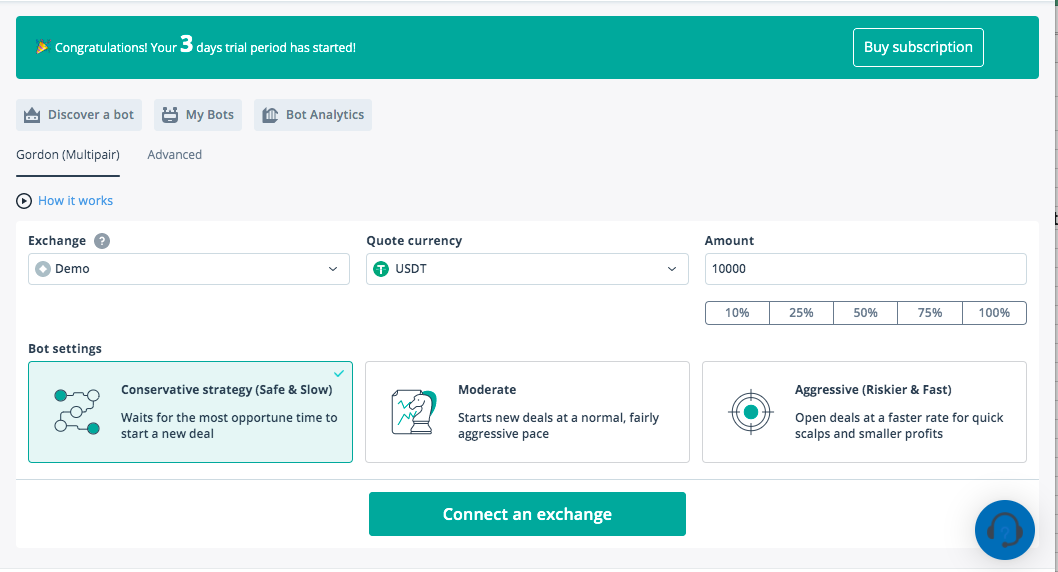
Task: Click the Aggressive crosshair target icon
Action: pyautogui.click(x=750, y=412)
